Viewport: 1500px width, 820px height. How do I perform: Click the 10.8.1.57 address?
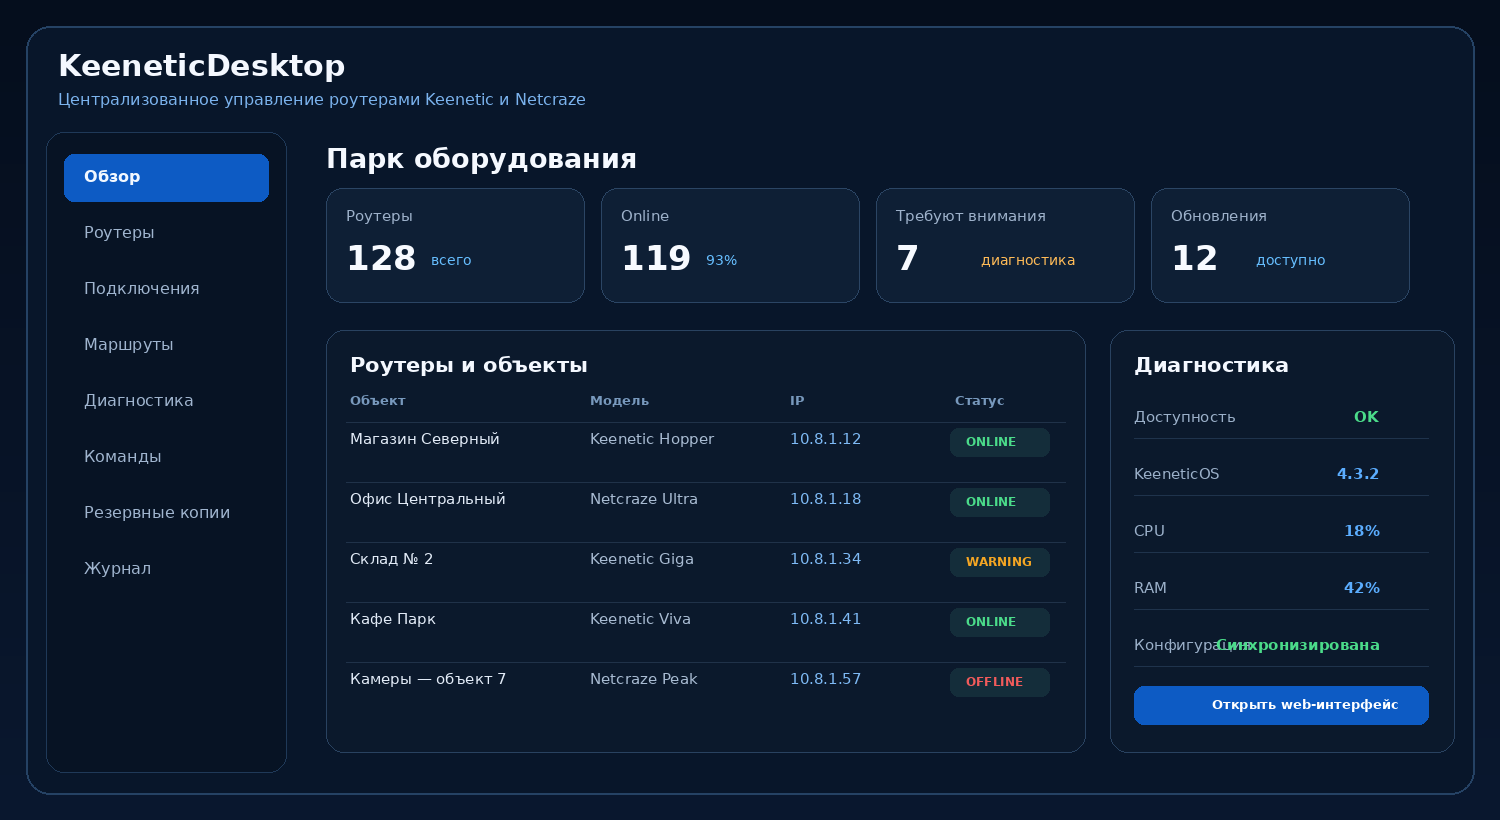click(x=825, y=679)
